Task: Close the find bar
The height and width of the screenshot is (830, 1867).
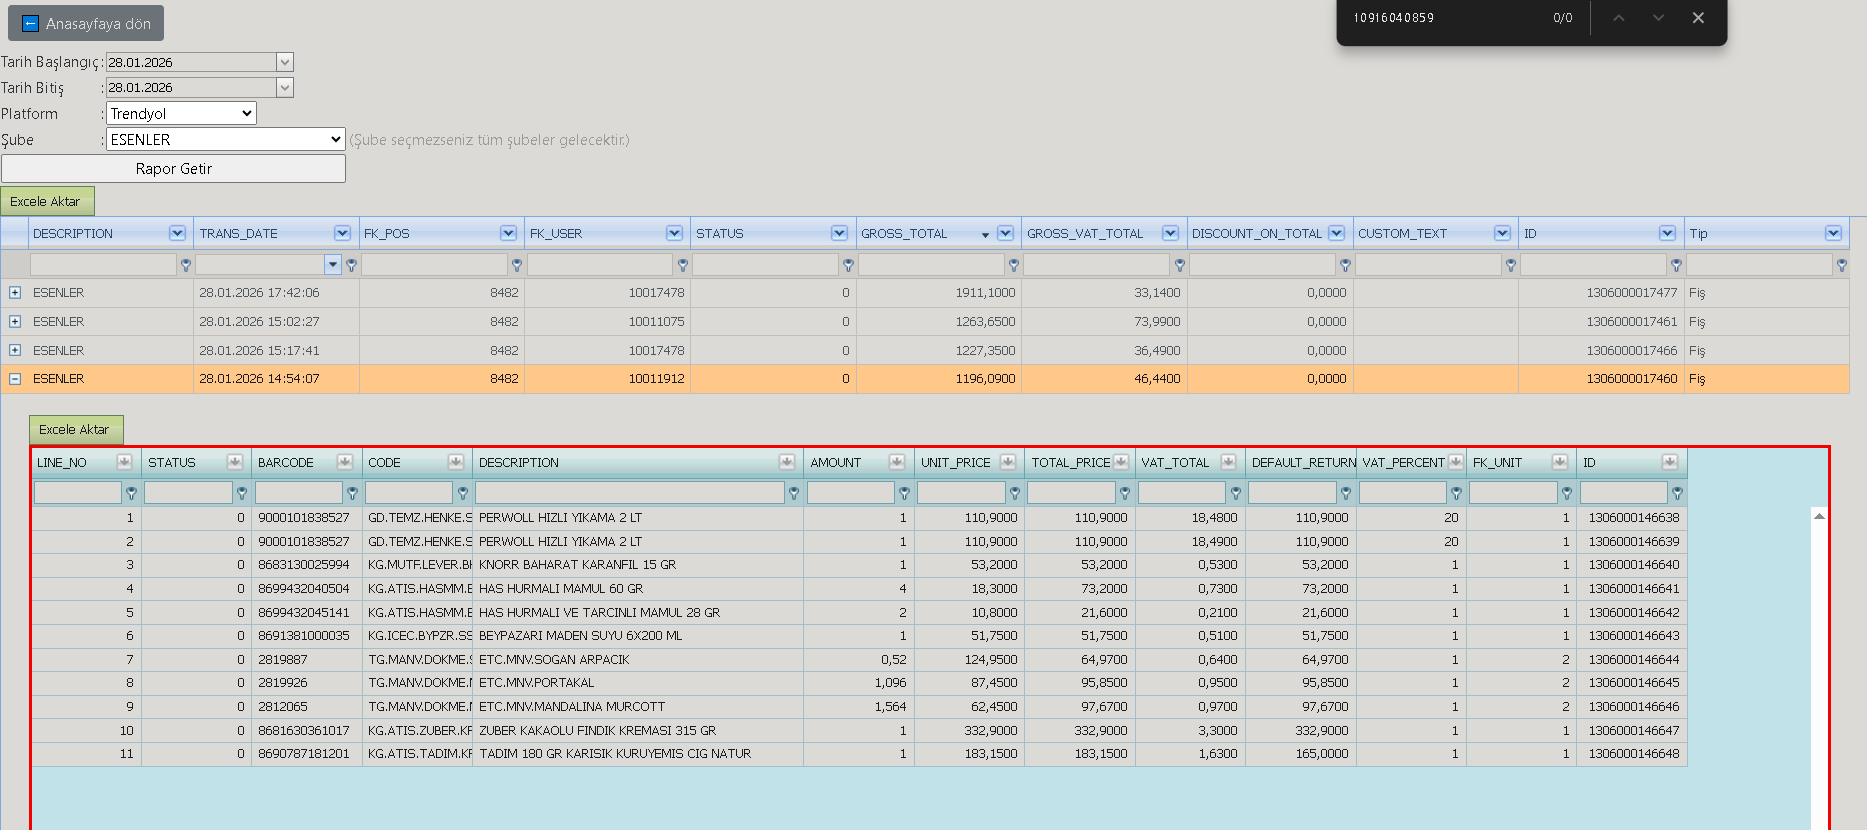Action: [x=1698, y=18]
